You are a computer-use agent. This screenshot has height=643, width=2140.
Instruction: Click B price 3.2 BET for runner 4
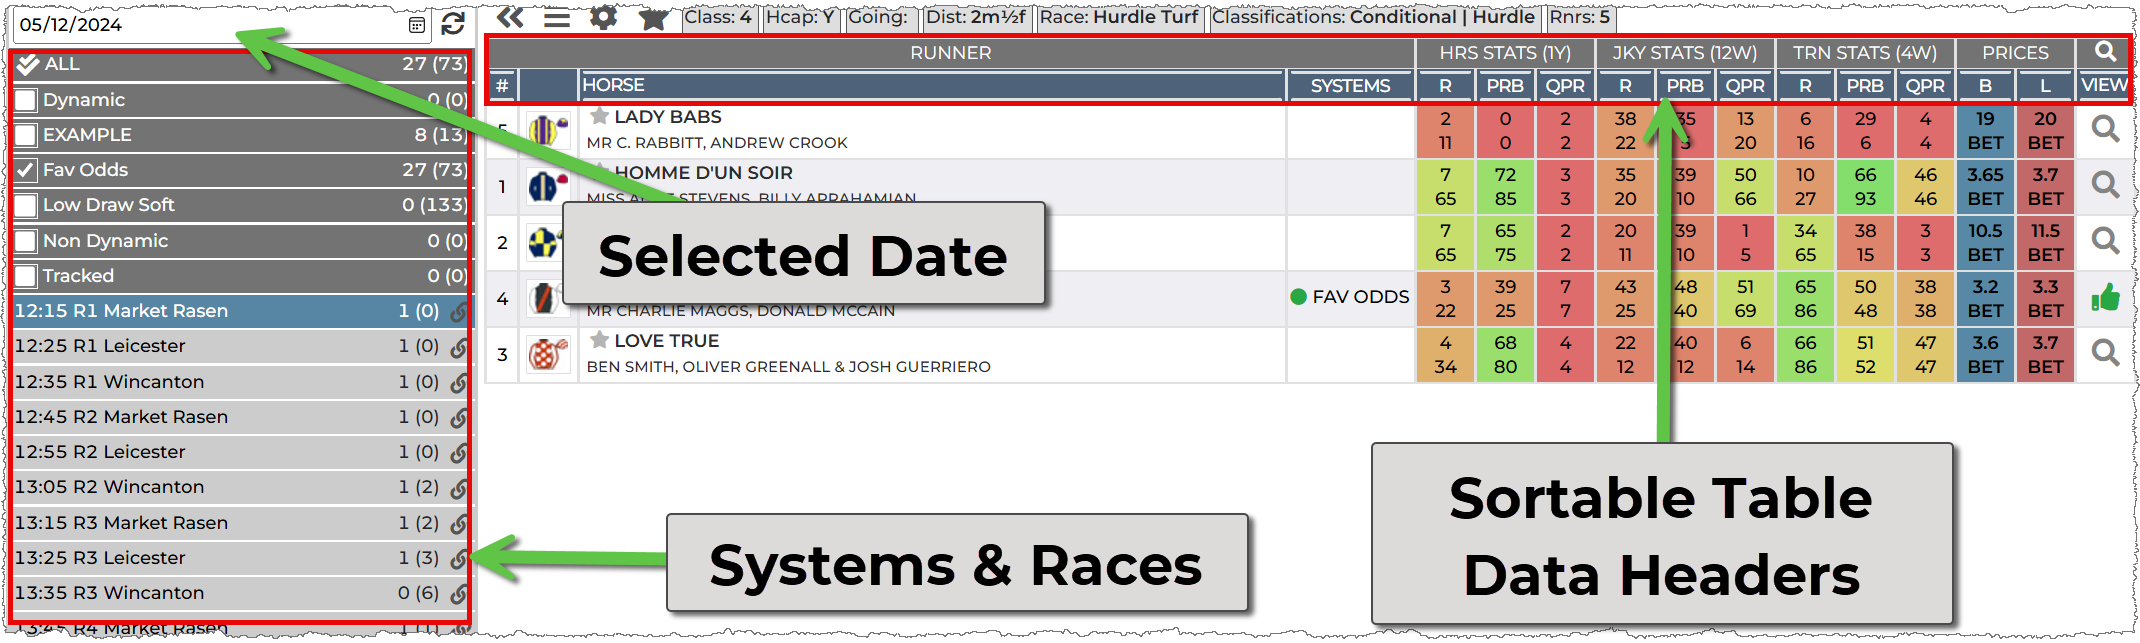1985,298
